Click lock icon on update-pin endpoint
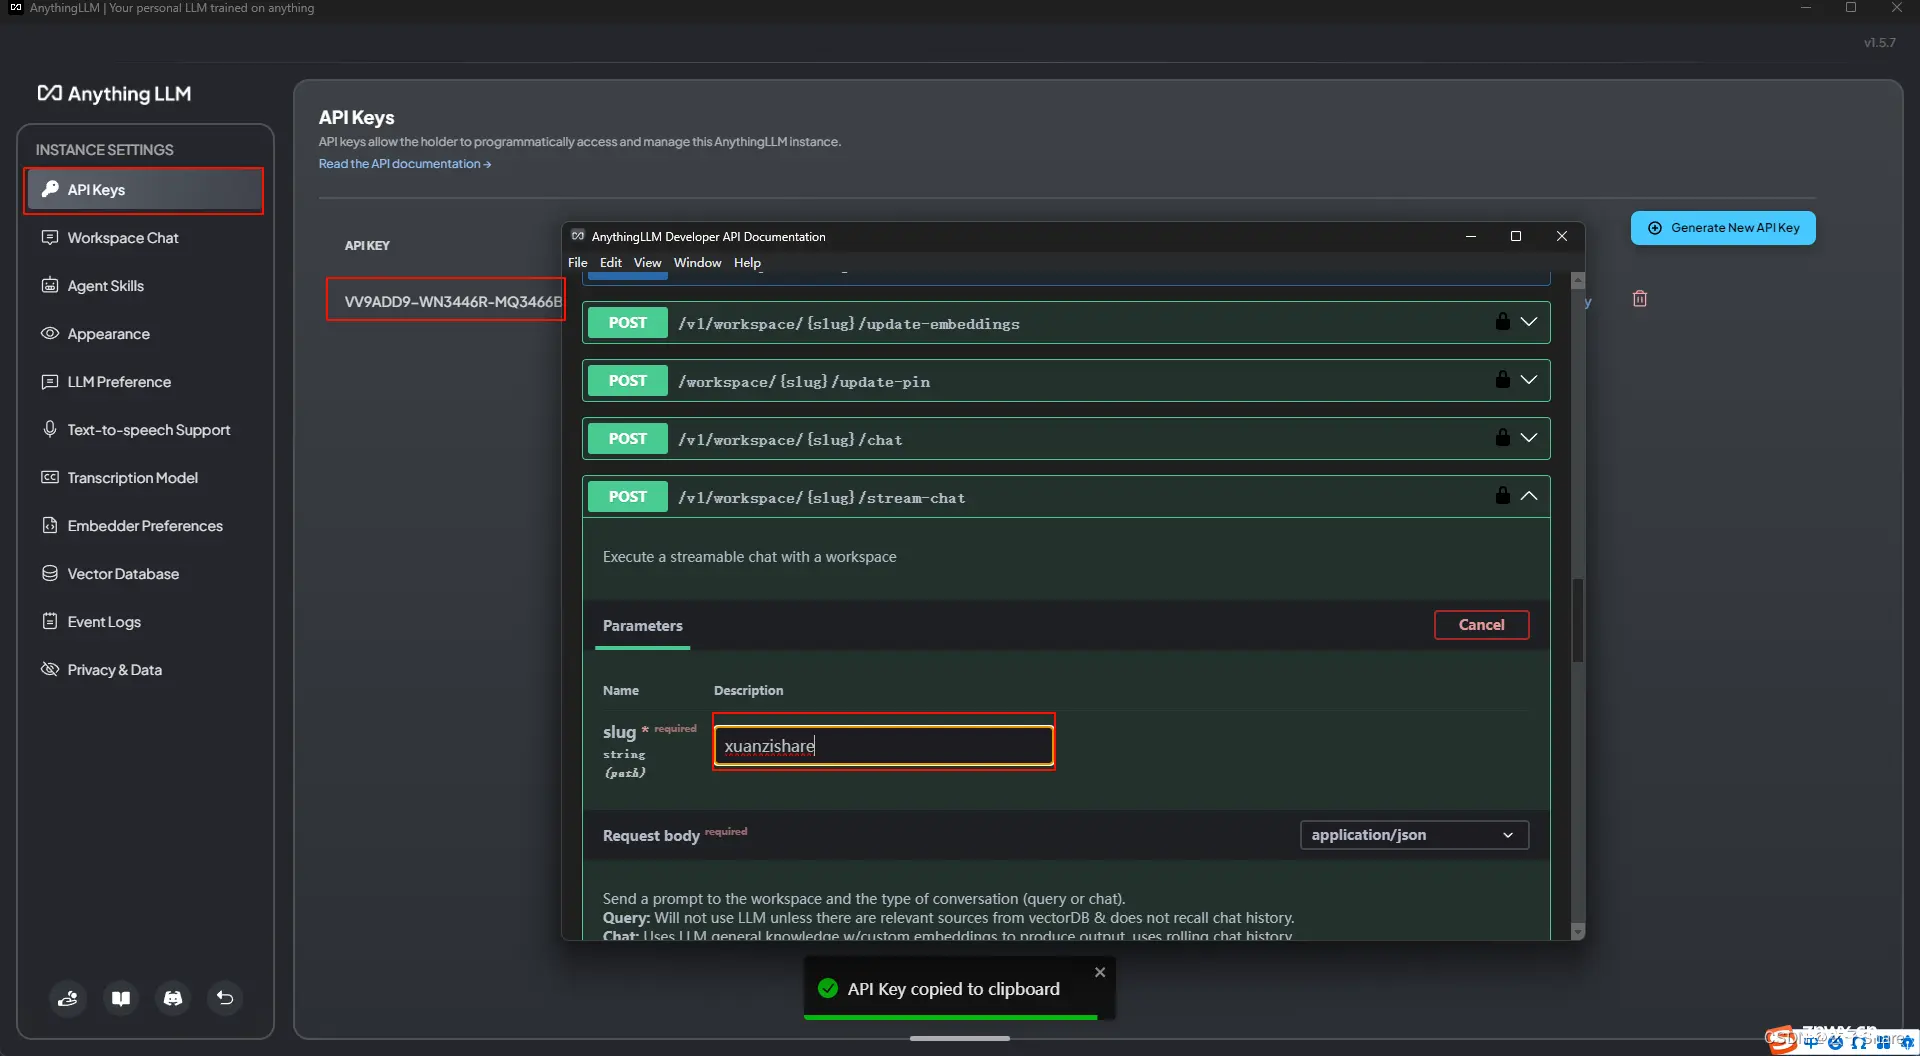This screenshot has width=1920, height=1056. (1502, 379)
